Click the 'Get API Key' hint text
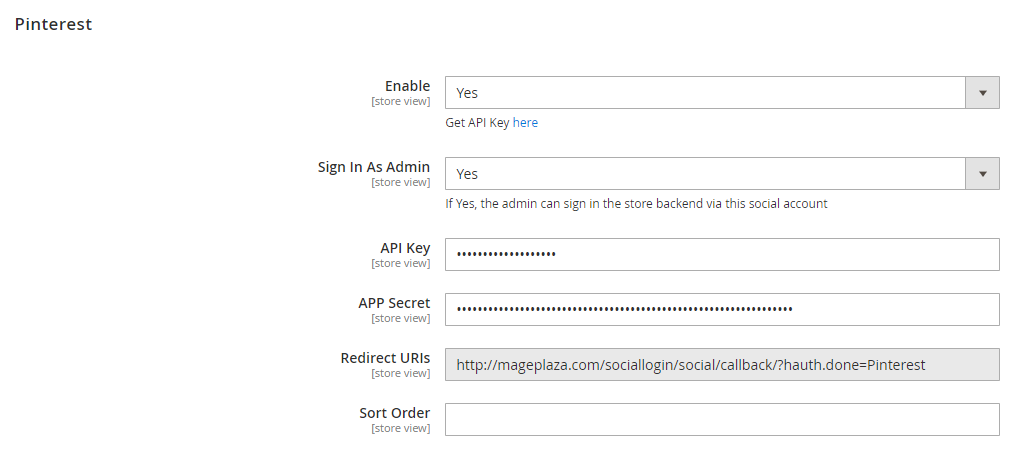The height and width of the screenshot is (472, 1027). click(477, 123)
